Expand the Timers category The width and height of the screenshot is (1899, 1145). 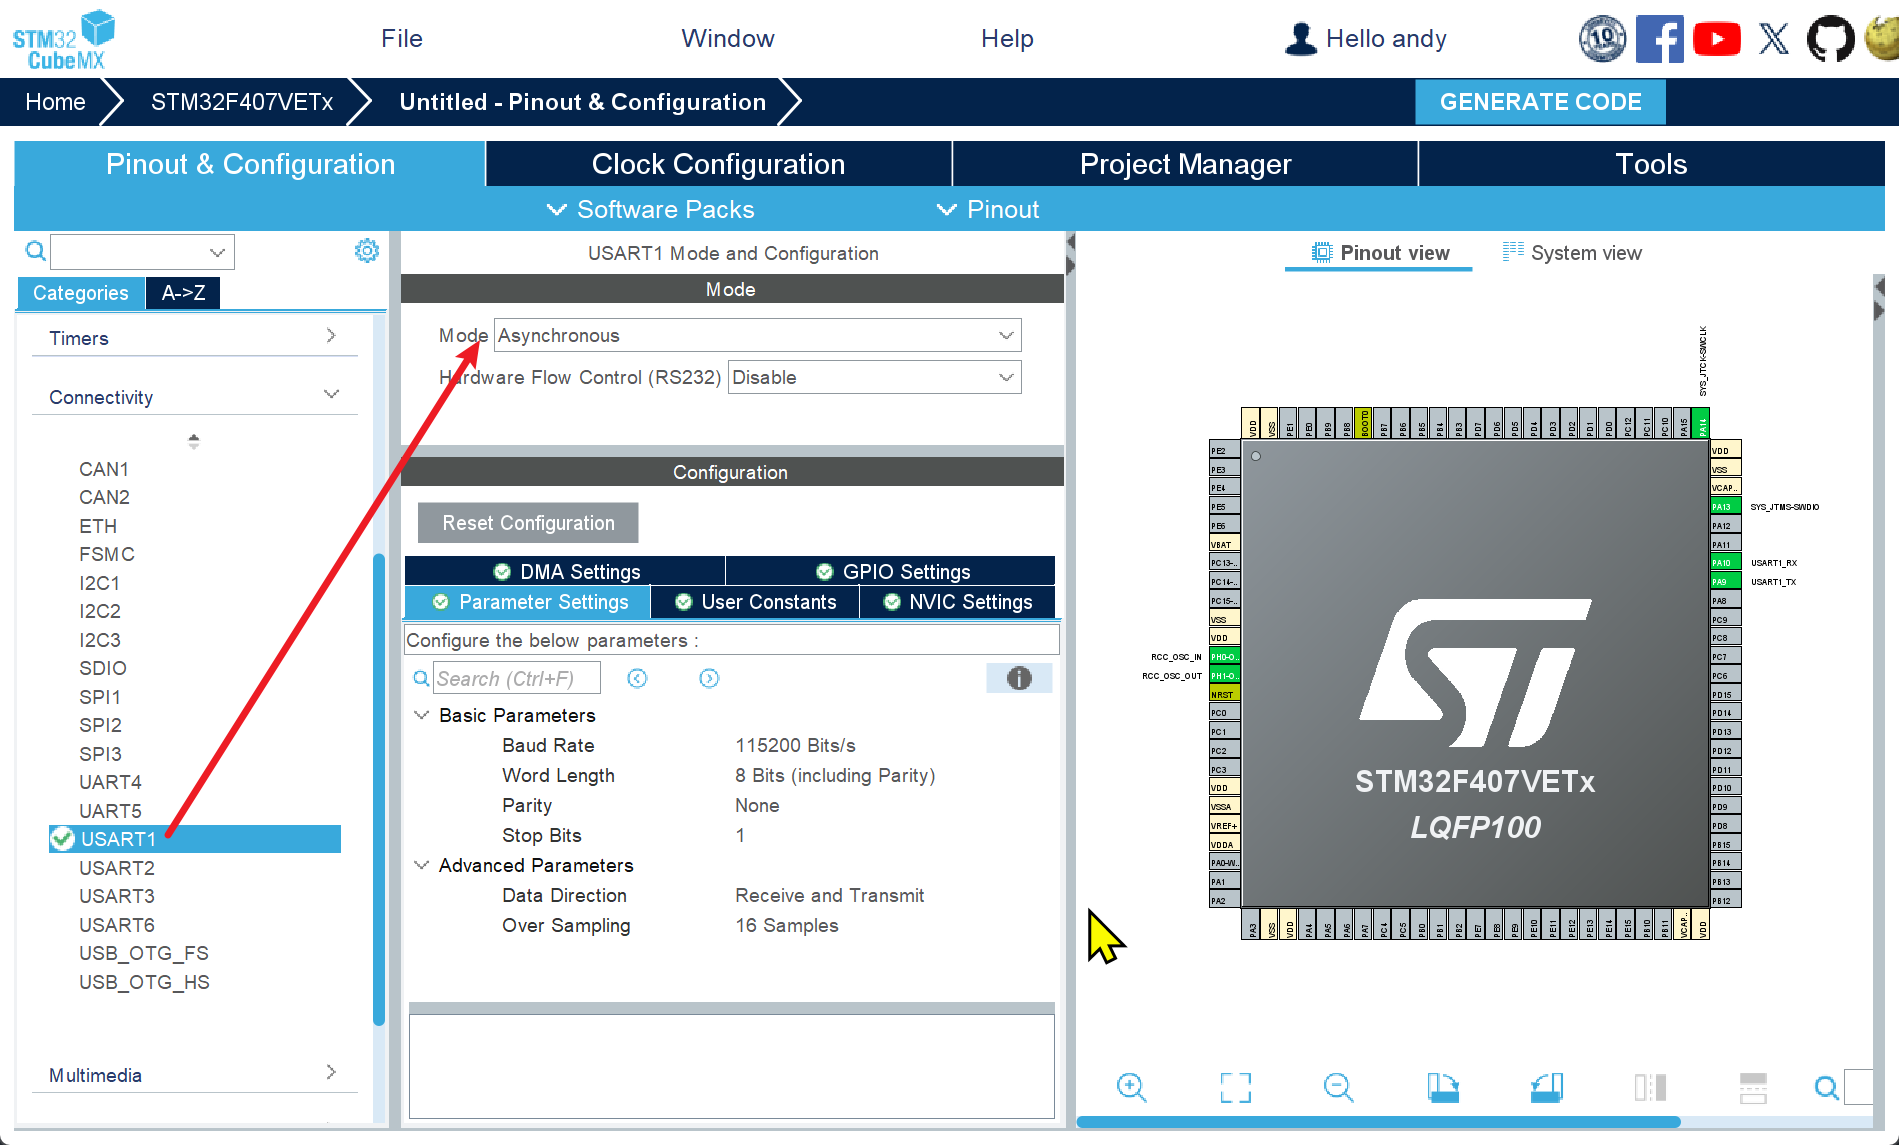coord(194,338)
